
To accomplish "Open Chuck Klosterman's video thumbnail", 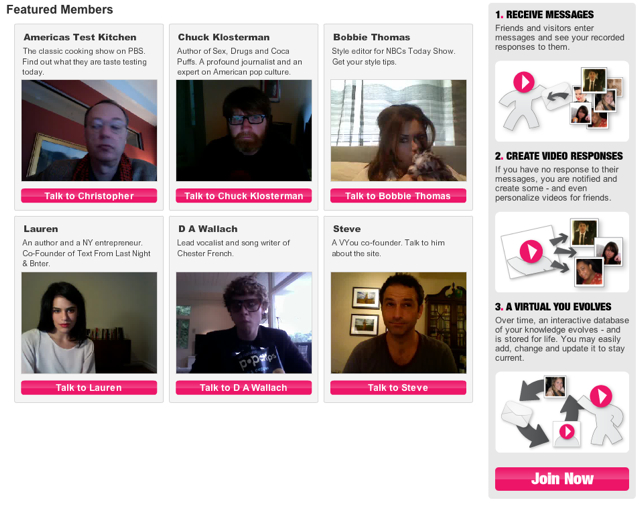I will click(x=244, y=130).
